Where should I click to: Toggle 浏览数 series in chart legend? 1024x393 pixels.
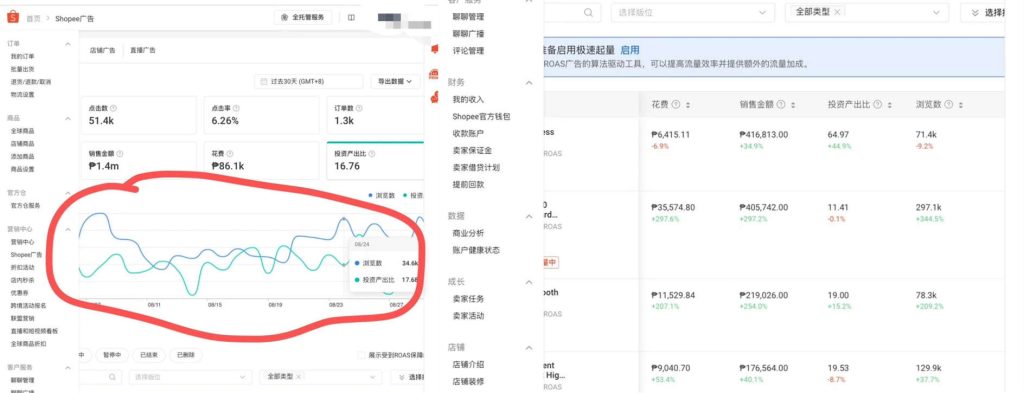[x=382, y=195]
